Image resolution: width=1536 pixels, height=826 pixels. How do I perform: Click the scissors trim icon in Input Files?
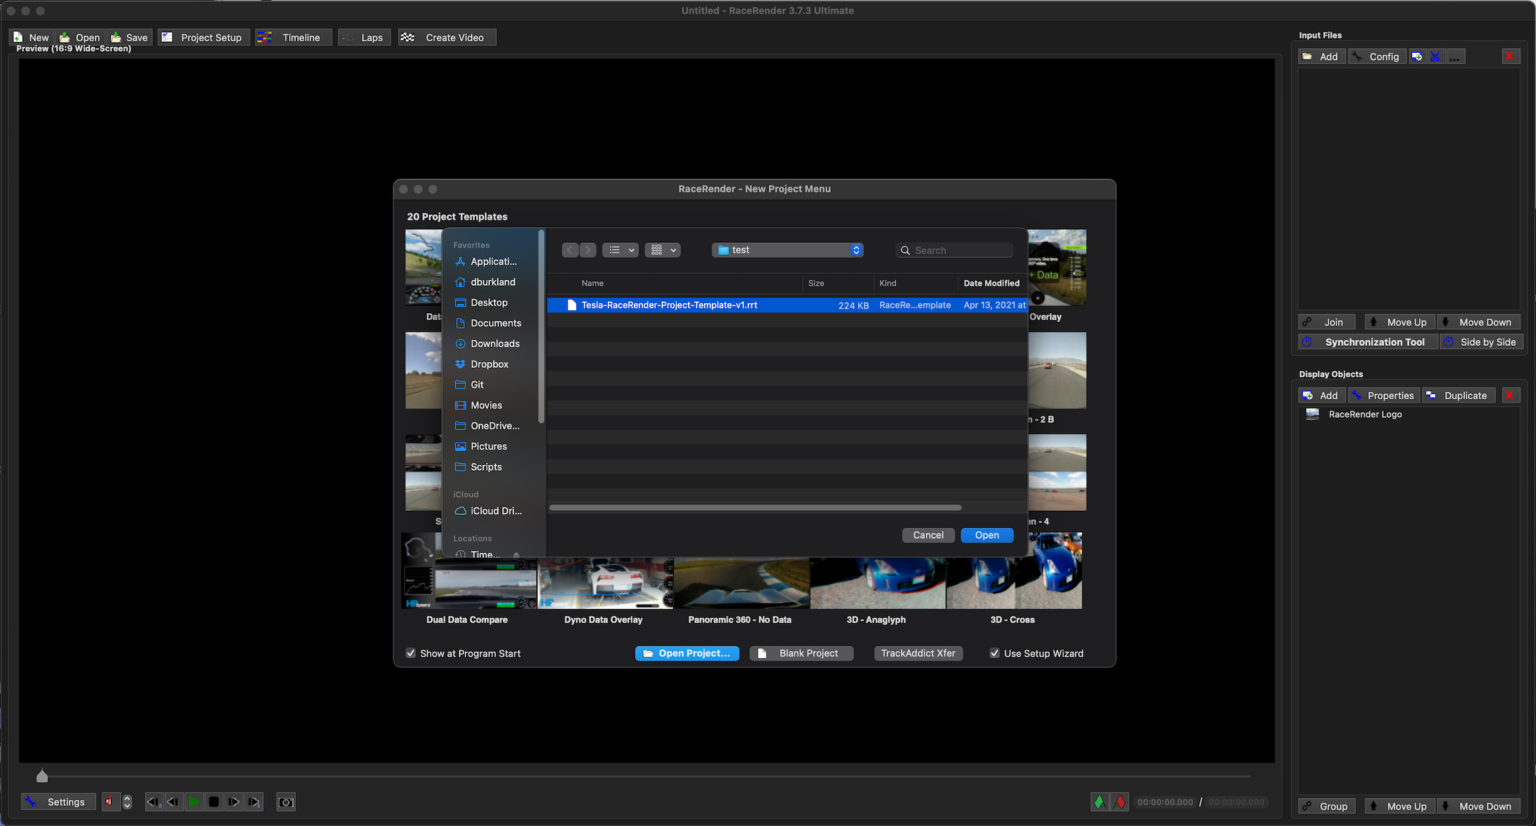coord(1435,56)
